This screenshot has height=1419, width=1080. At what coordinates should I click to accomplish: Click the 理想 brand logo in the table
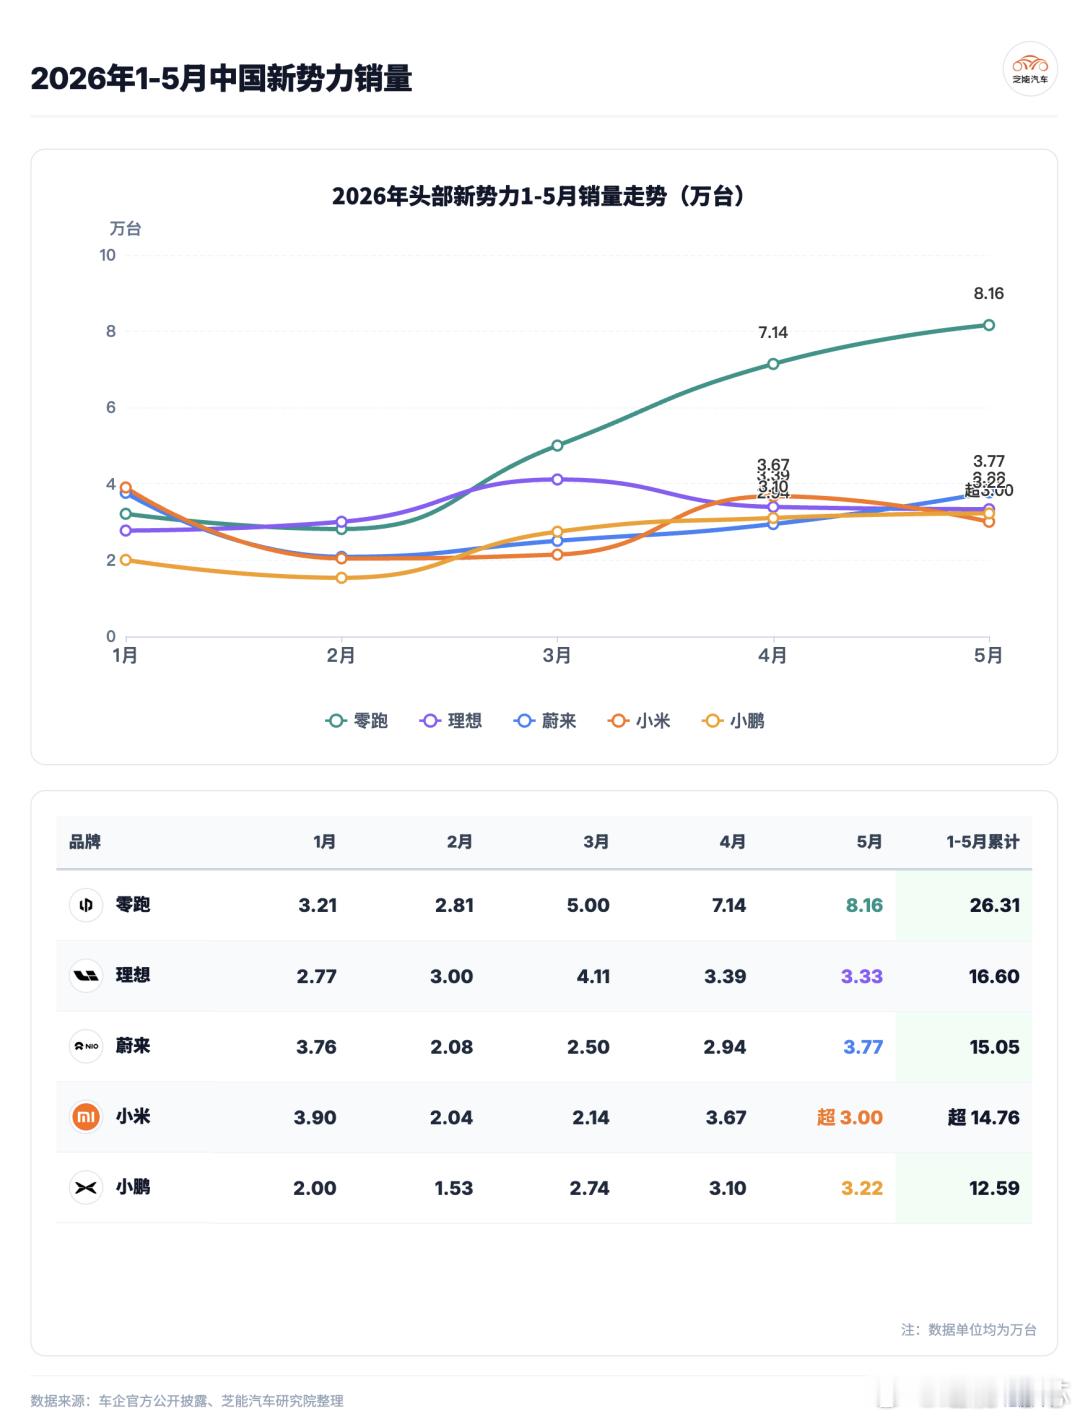click(x=86, y=976)
